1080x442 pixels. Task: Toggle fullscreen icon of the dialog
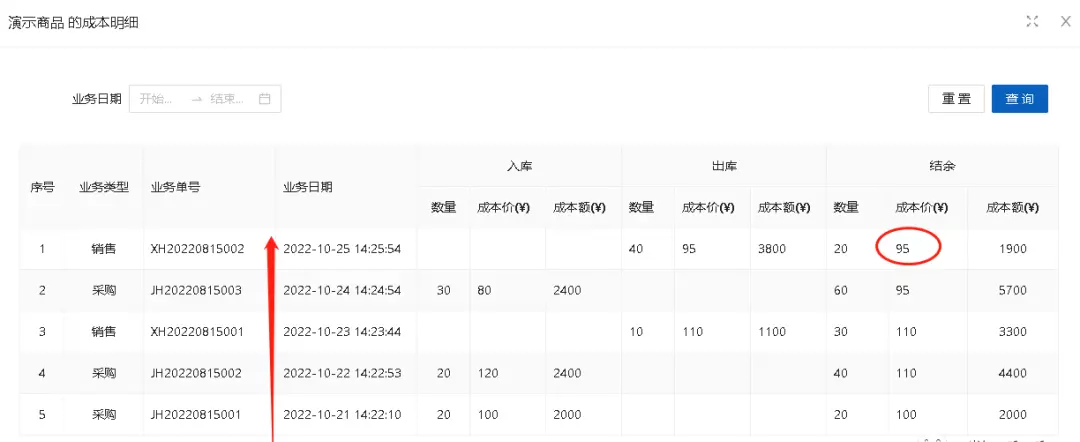tap(1032, 21)
